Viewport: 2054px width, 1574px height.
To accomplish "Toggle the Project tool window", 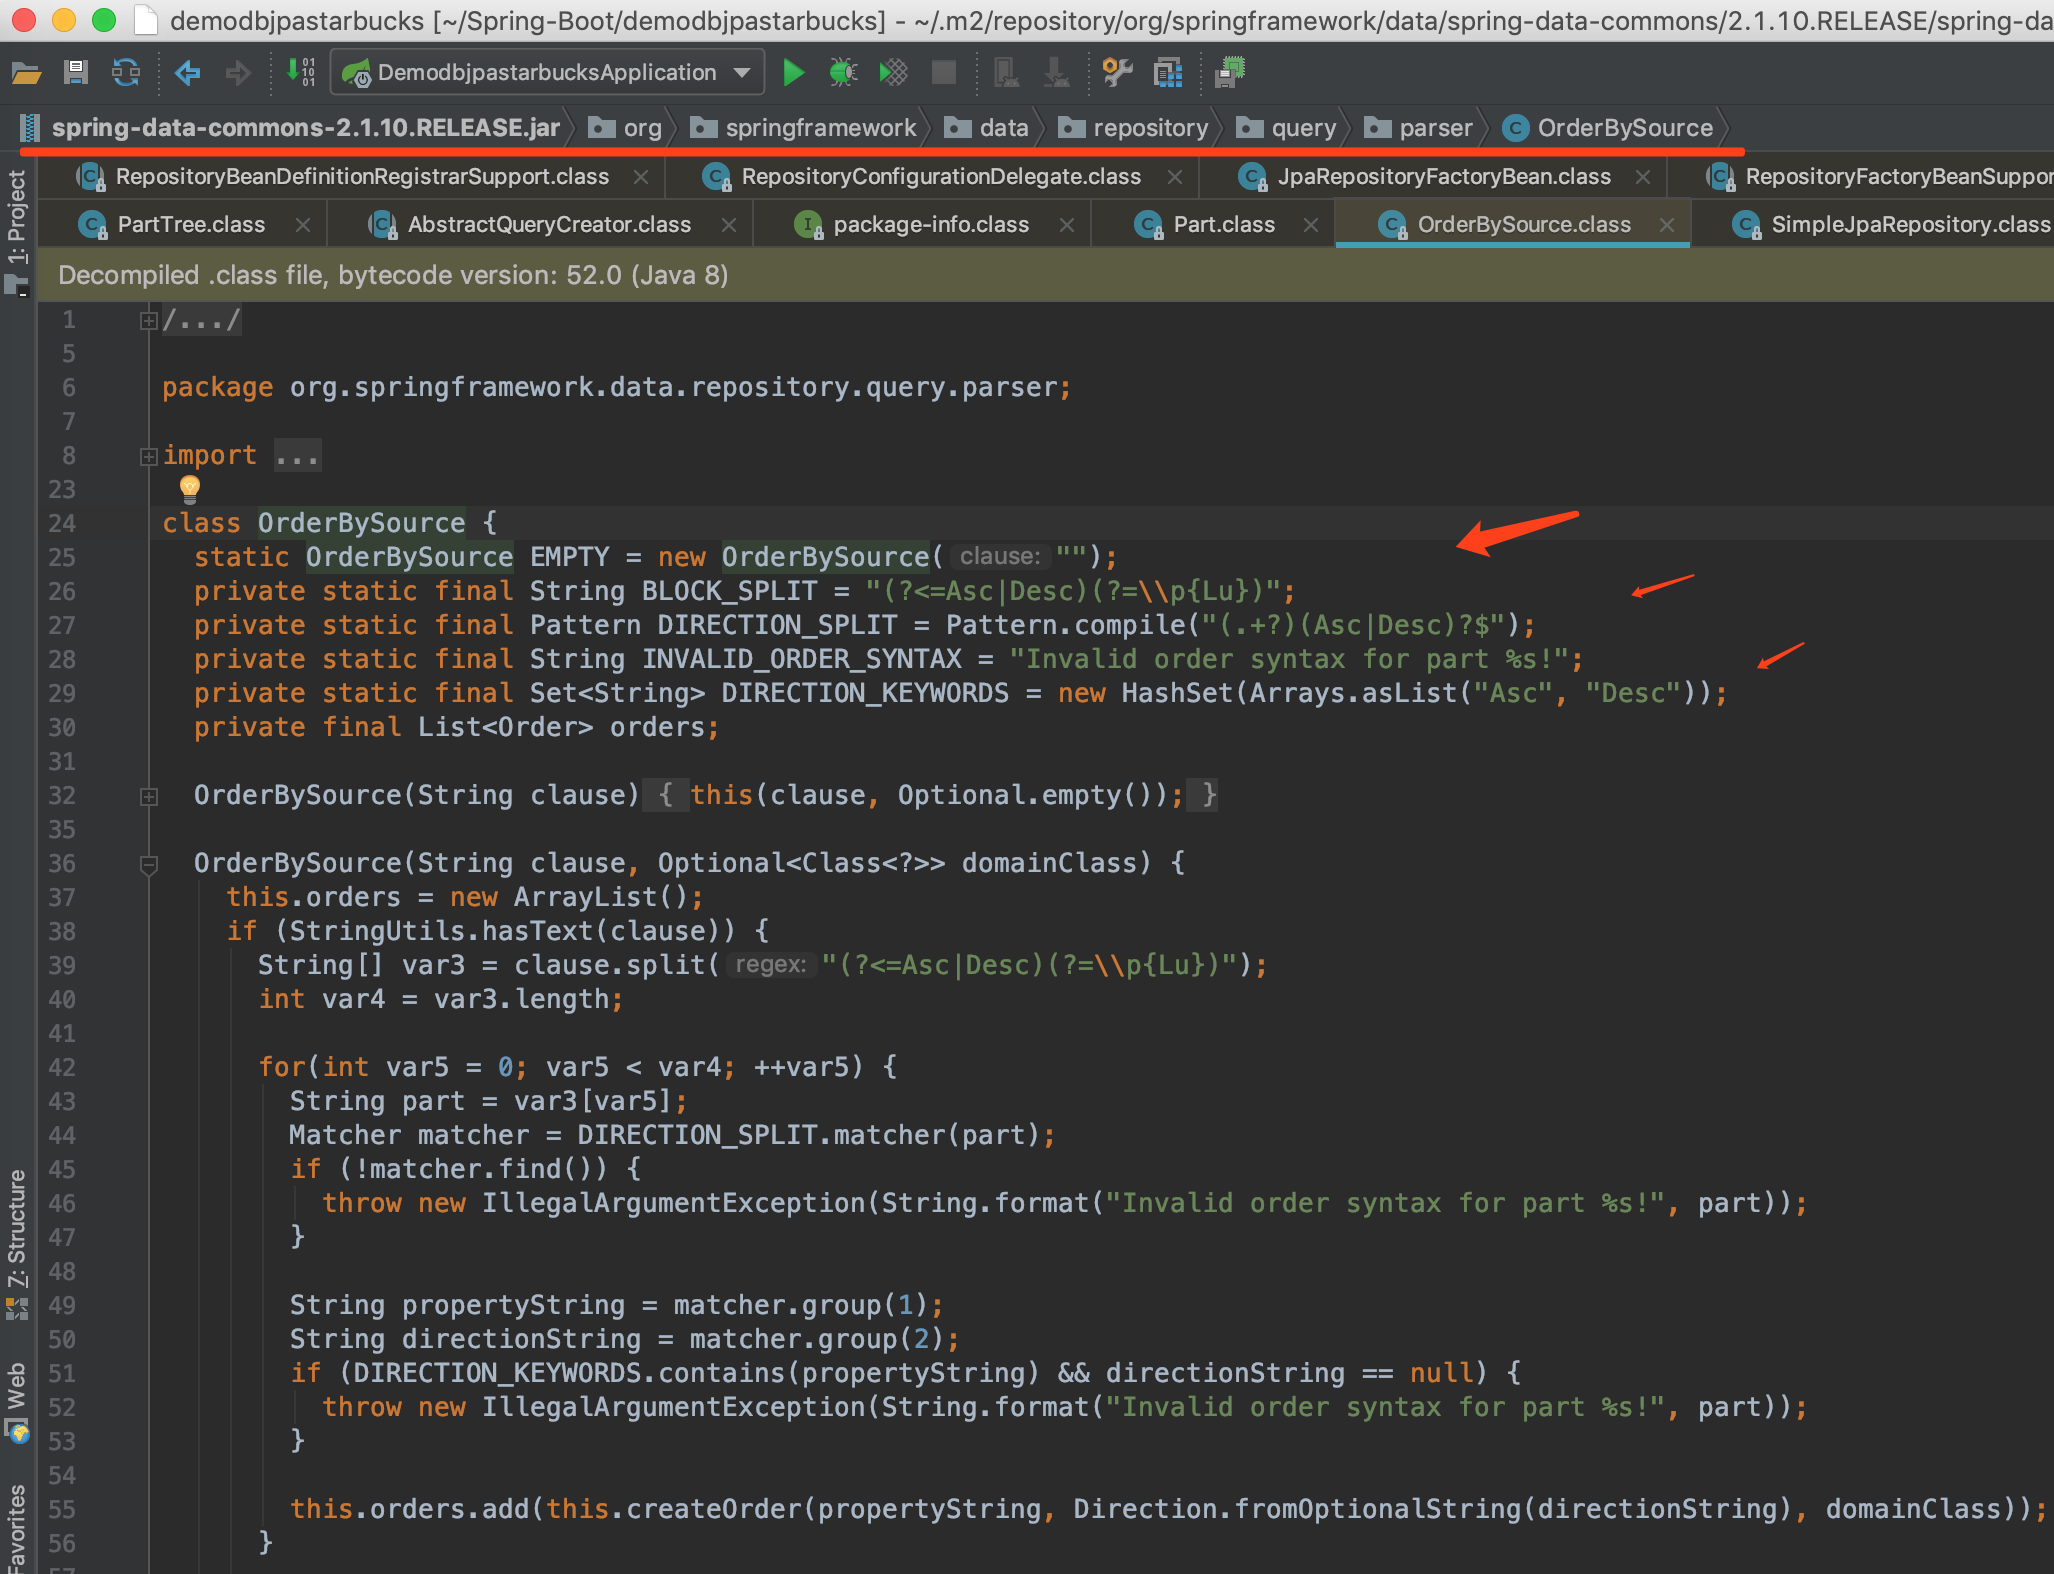I will coord(17,232).
